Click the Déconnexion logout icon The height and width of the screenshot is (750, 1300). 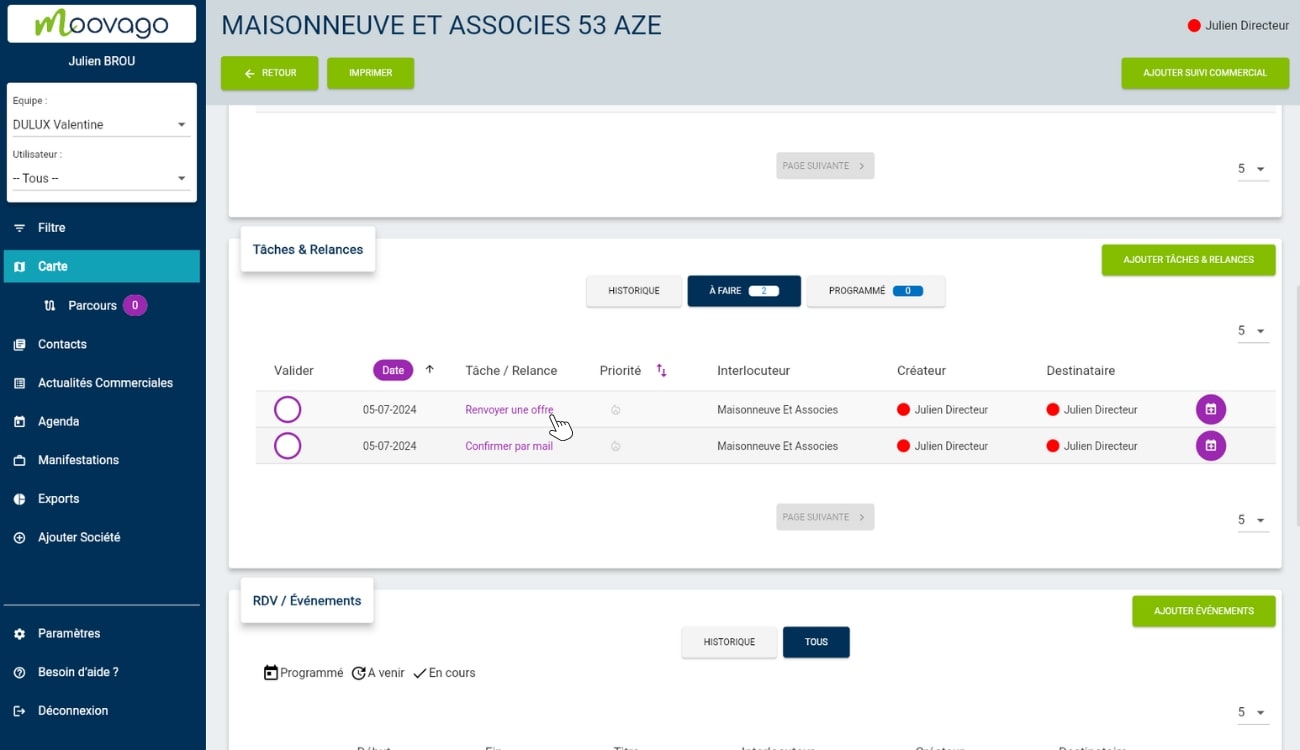coord(19,711)
